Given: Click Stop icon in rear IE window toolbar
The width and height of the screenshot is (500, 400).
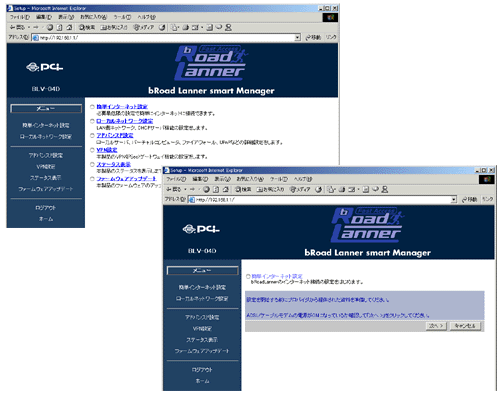Looking at the screenshot, I should tap(50, 27).
